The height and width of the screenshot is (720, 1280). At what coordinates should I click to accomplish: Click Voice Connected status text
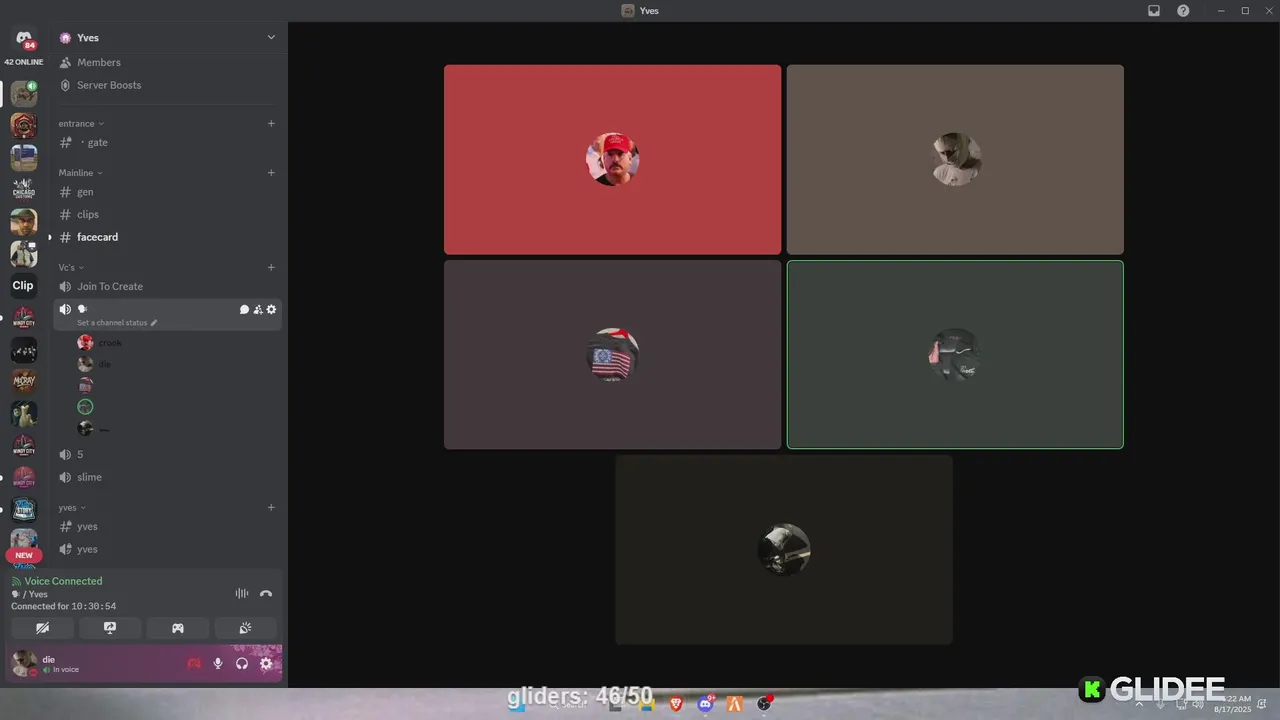tap(63, 581)
